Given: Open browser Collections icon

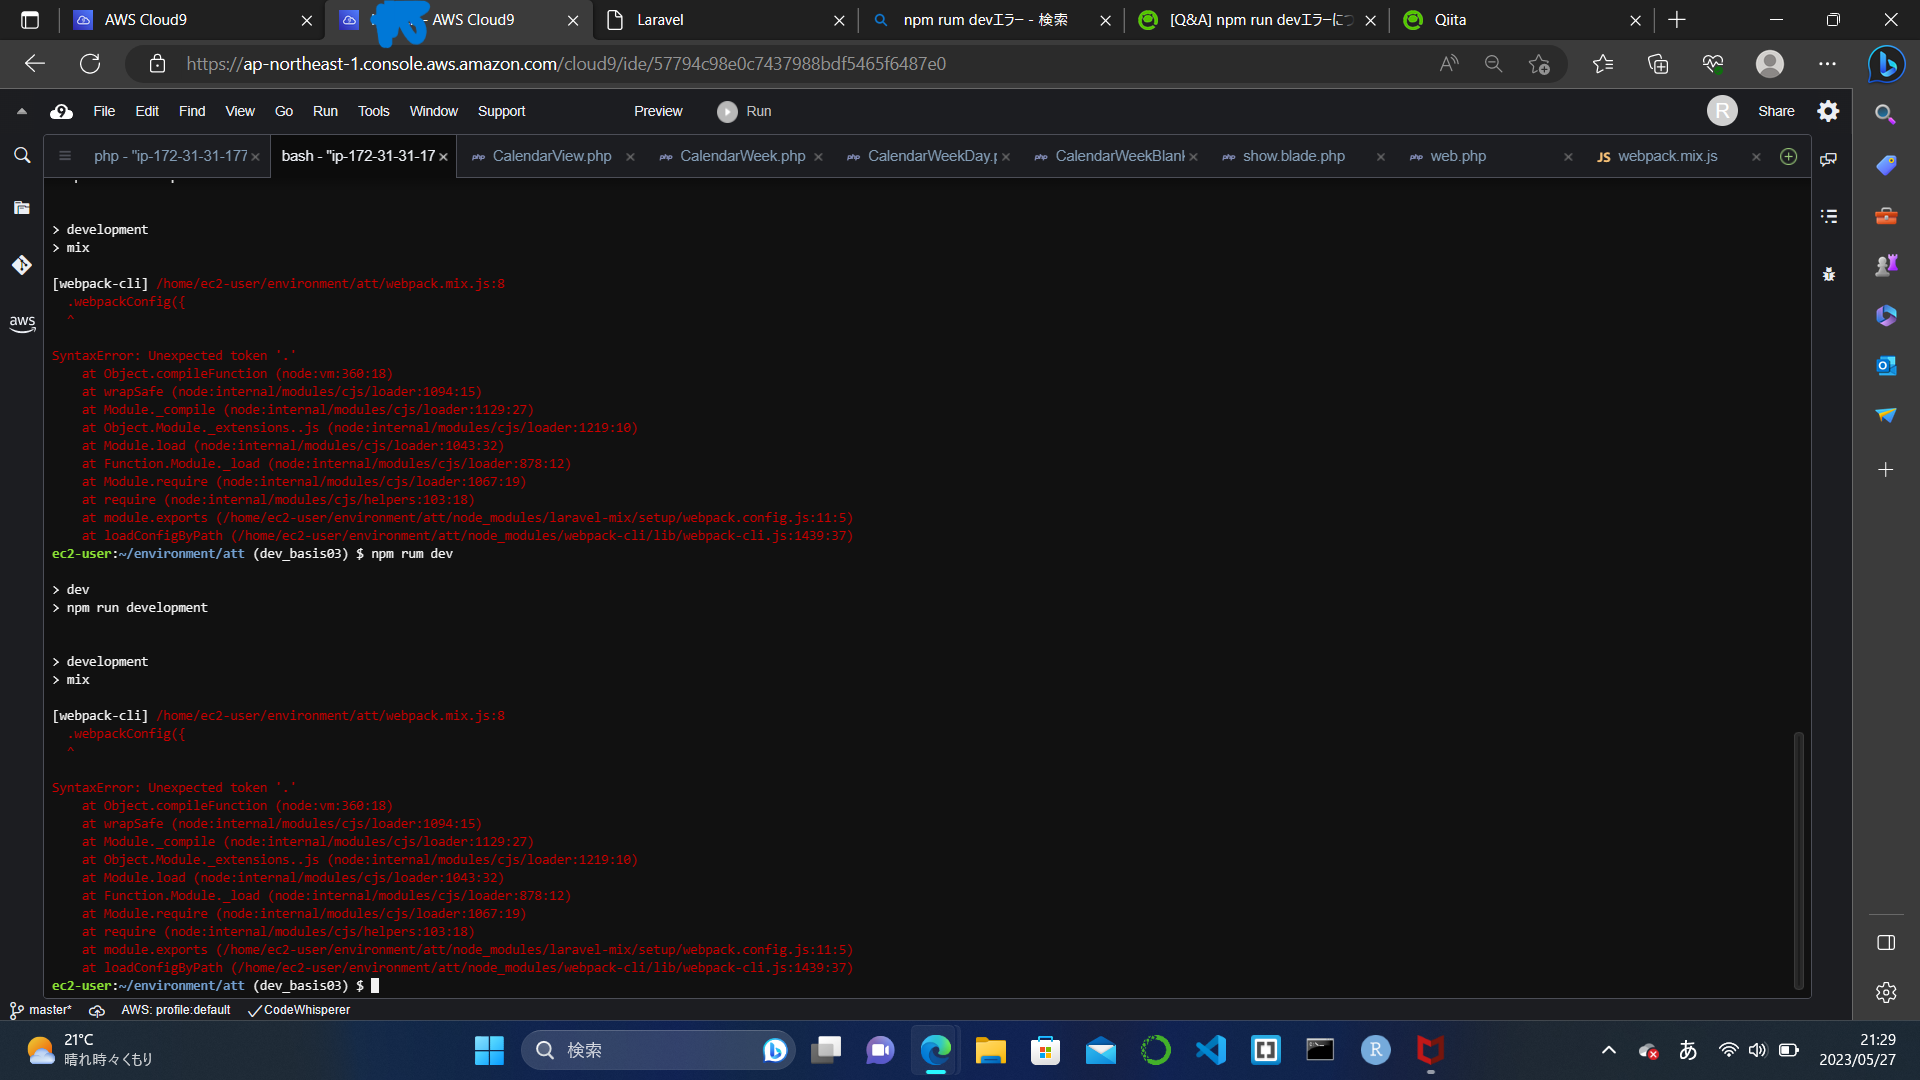Looking at the screenshot, I should point(1658,64).
